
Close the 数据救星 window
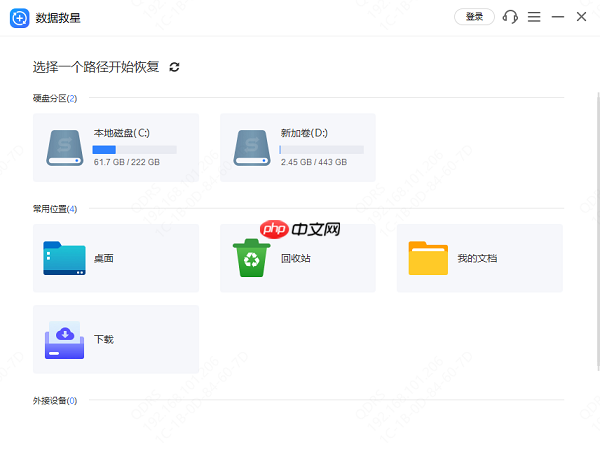(582, 17)
